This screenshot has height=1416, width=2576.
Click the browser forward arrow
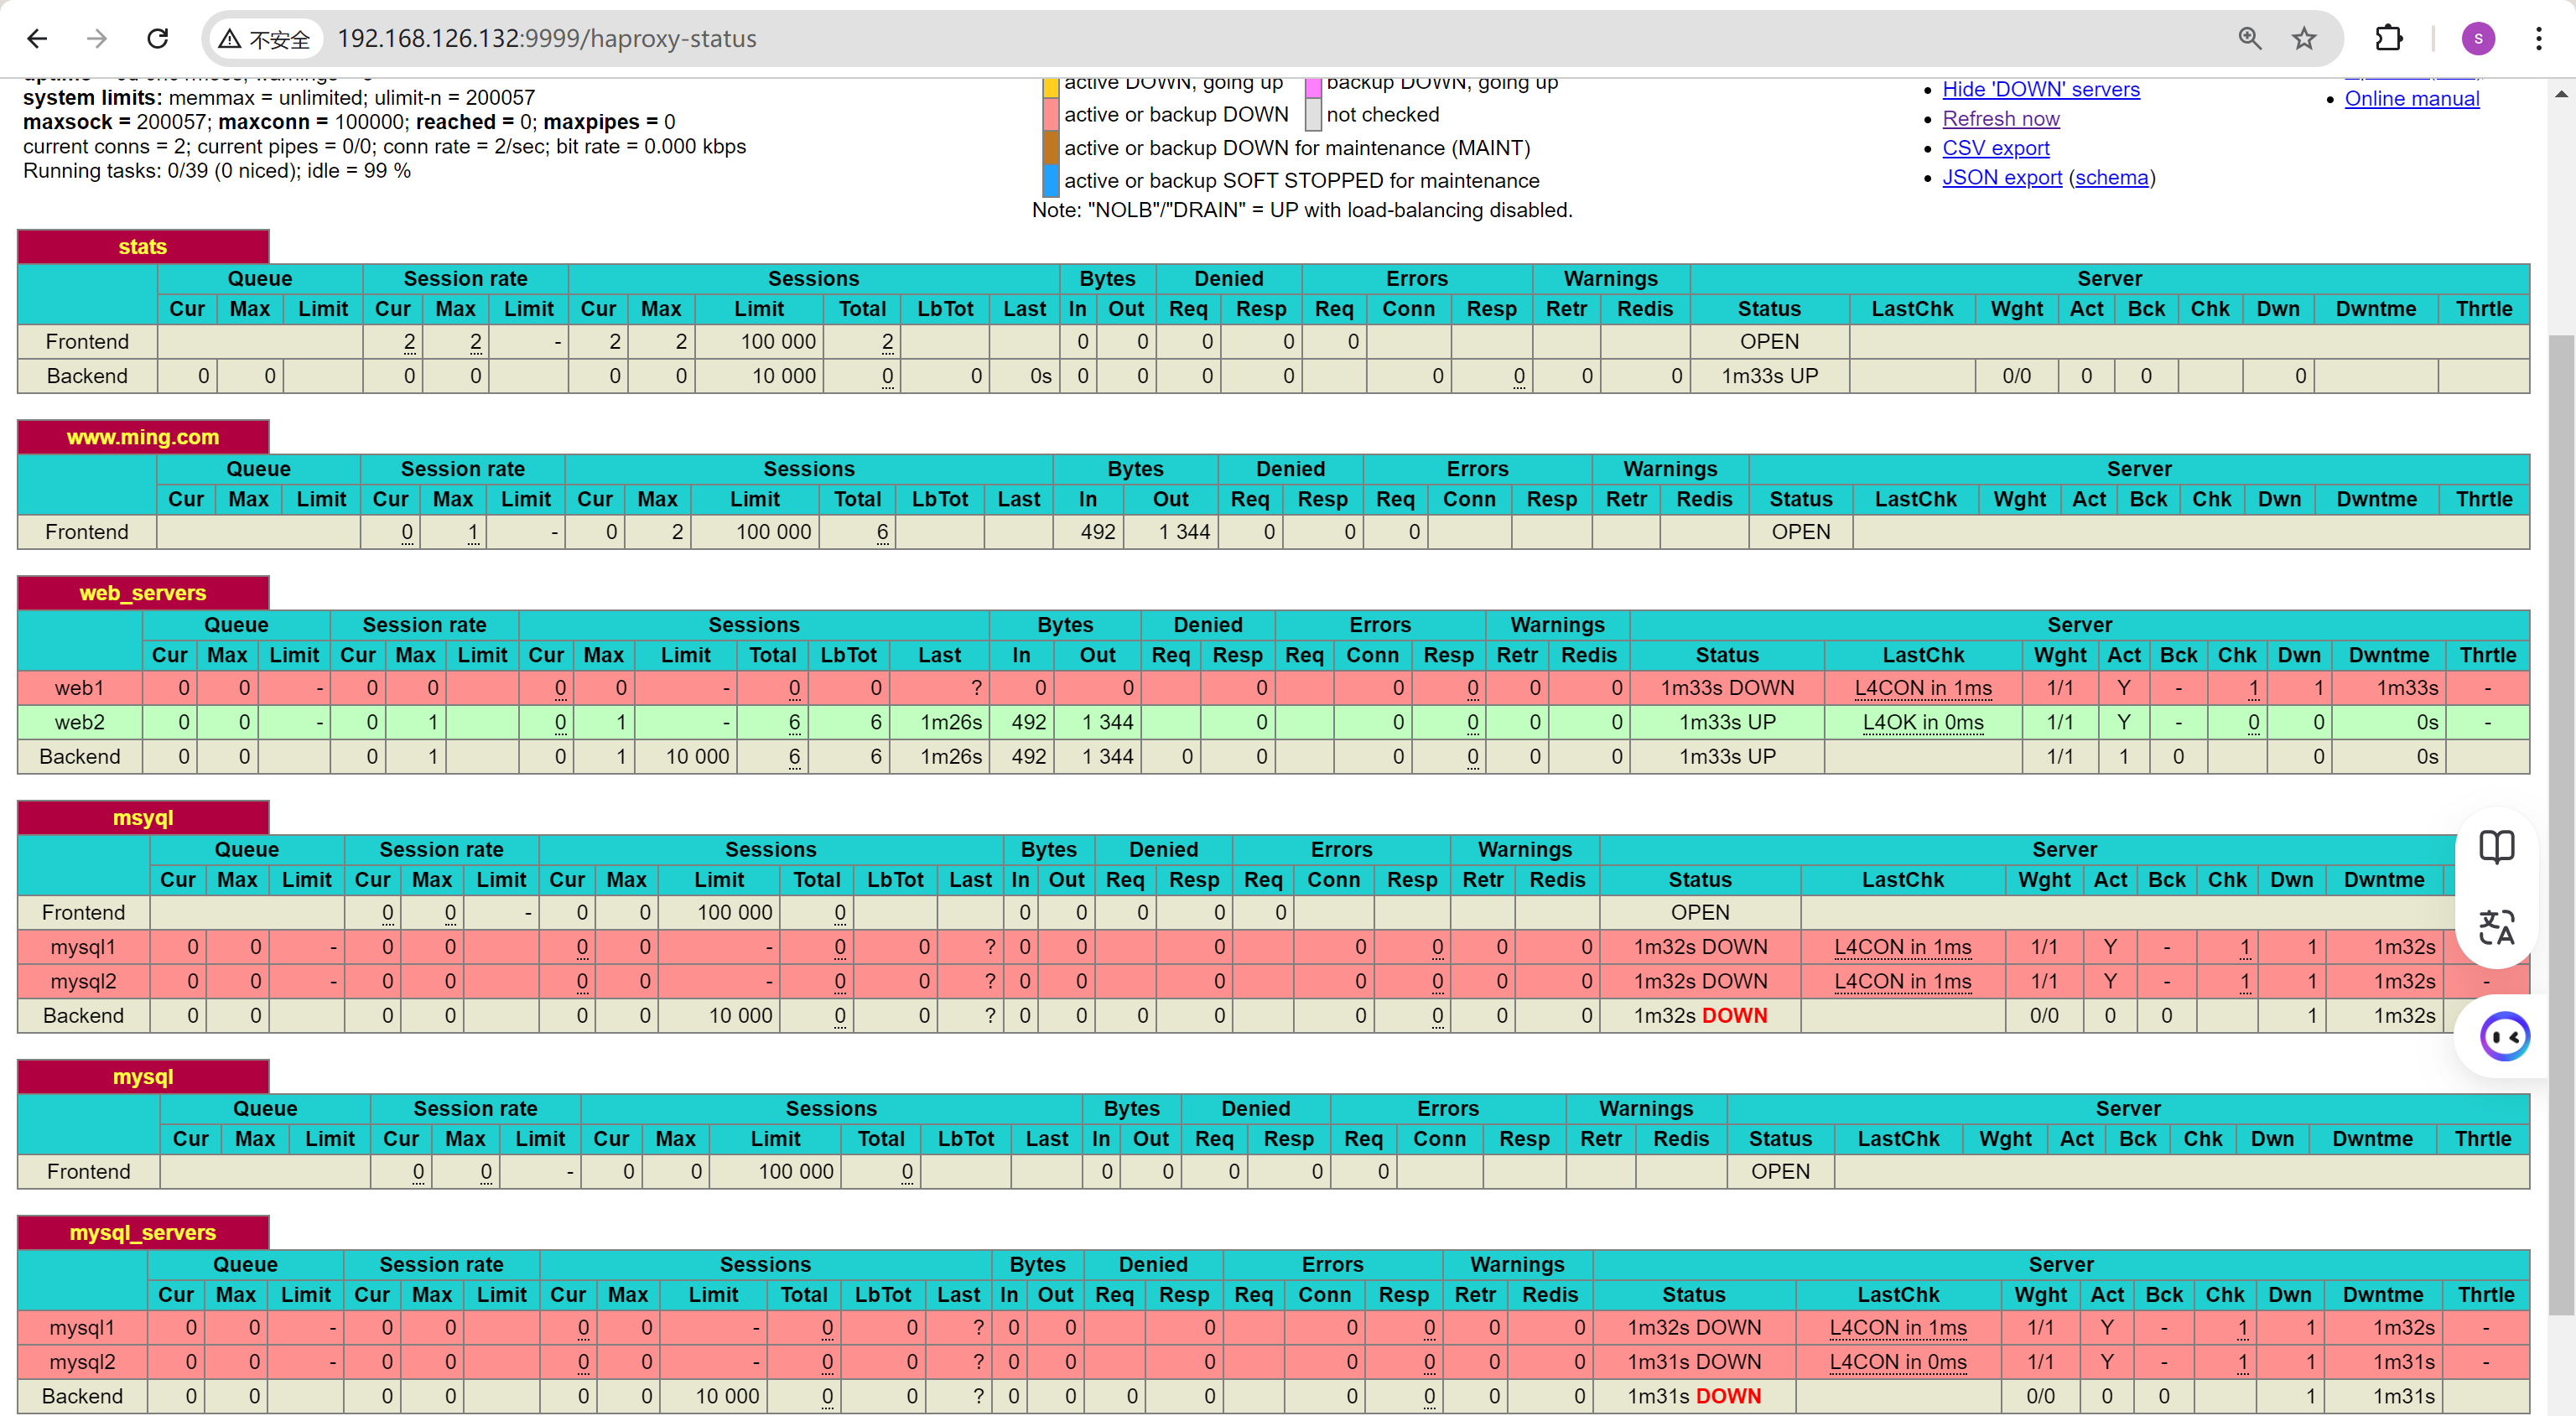[x=97, y=39]
